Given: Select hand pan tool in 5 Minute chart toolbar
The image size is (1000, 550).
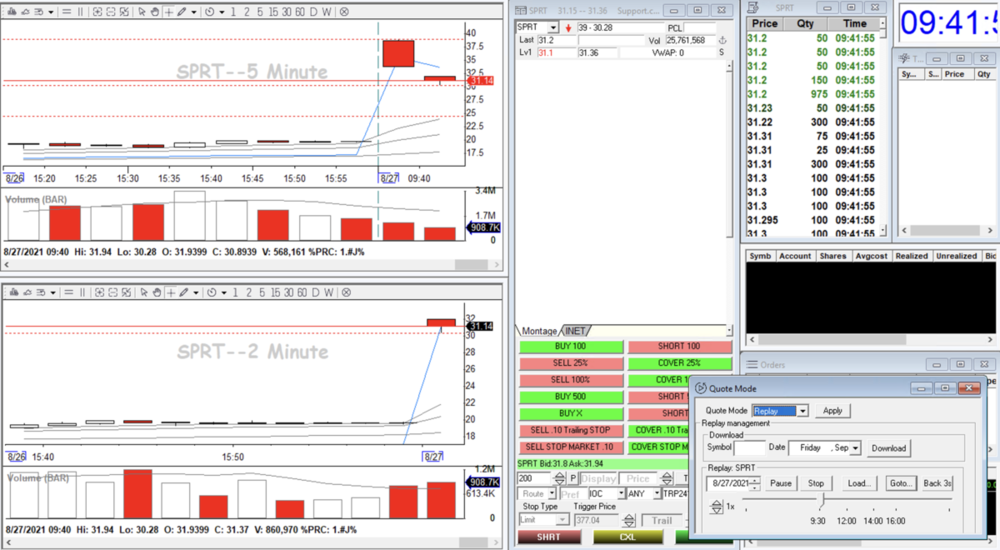Looking at the screenshot, I should pos(154,11).
